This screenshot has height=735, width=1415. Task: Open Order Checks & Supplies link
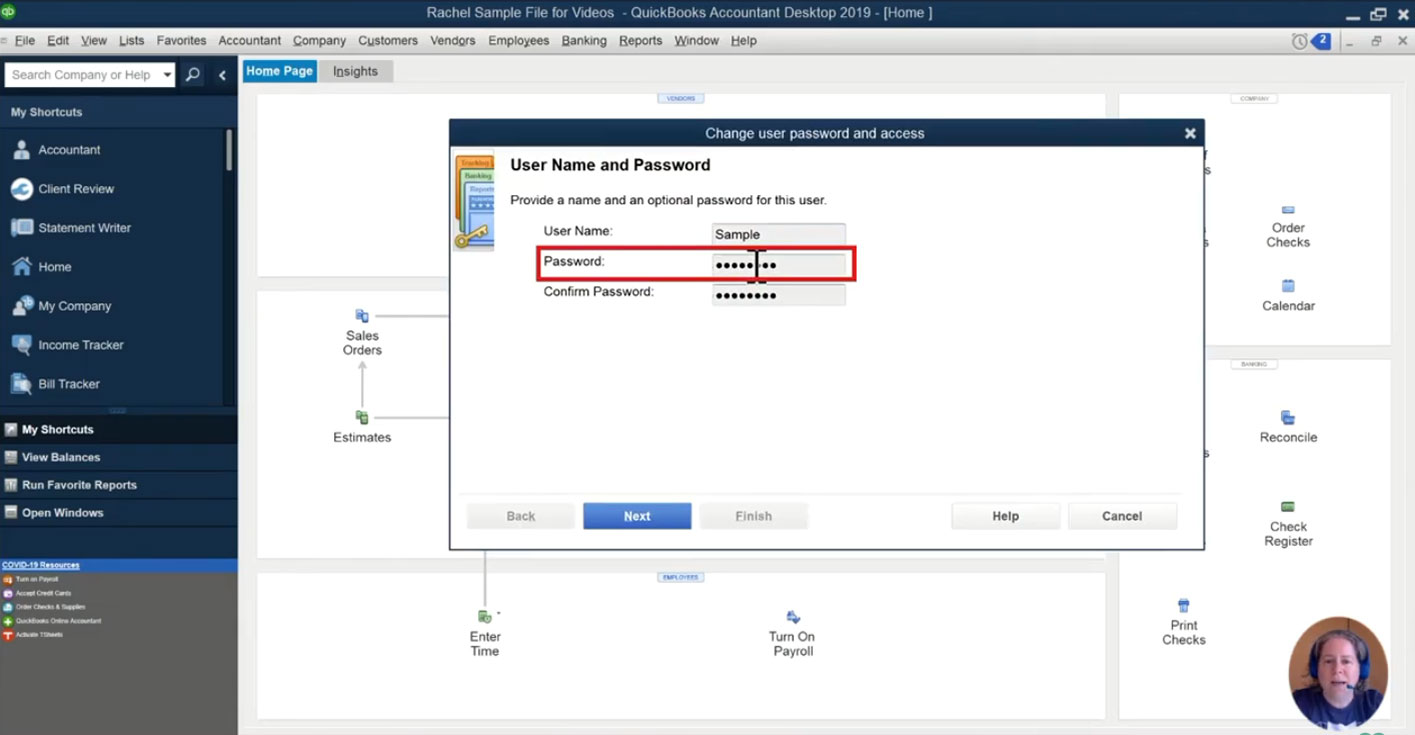click(x=50, y=607)
